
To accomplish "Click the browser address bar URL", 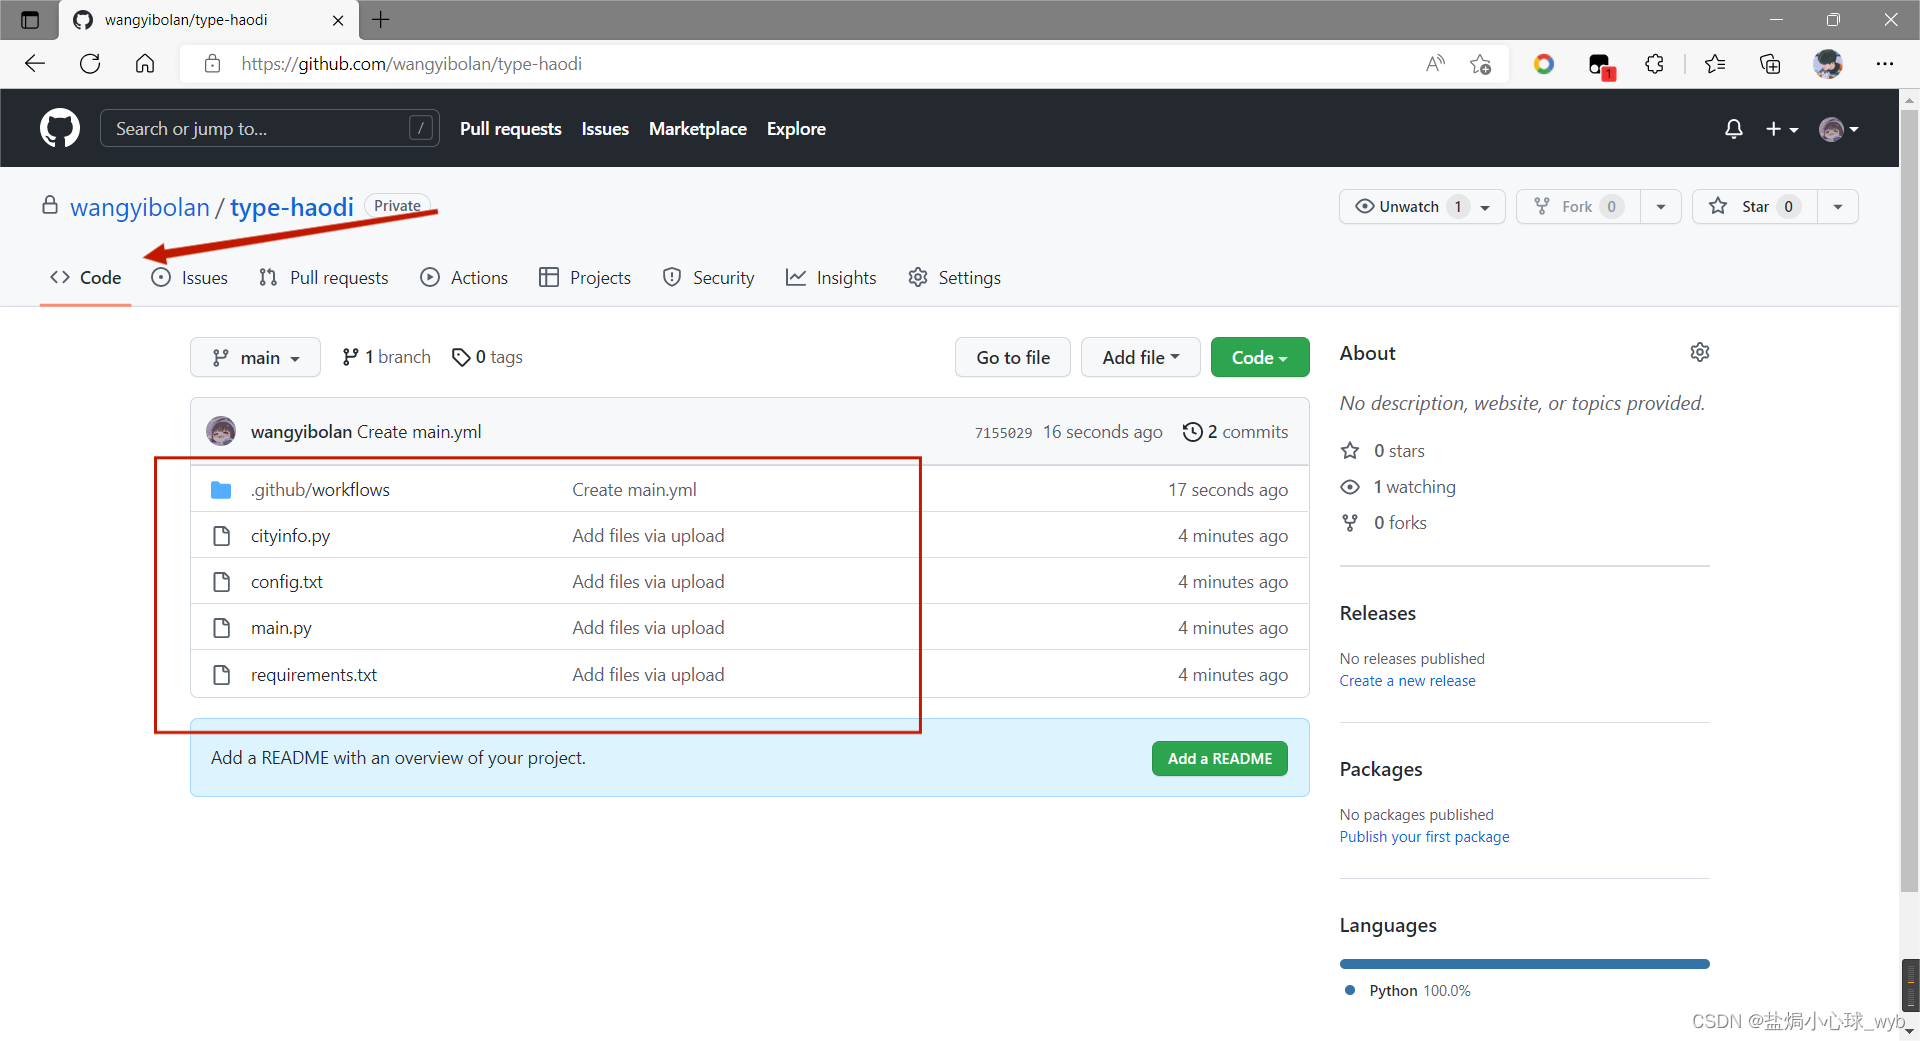I will click(x=411, y=64).
